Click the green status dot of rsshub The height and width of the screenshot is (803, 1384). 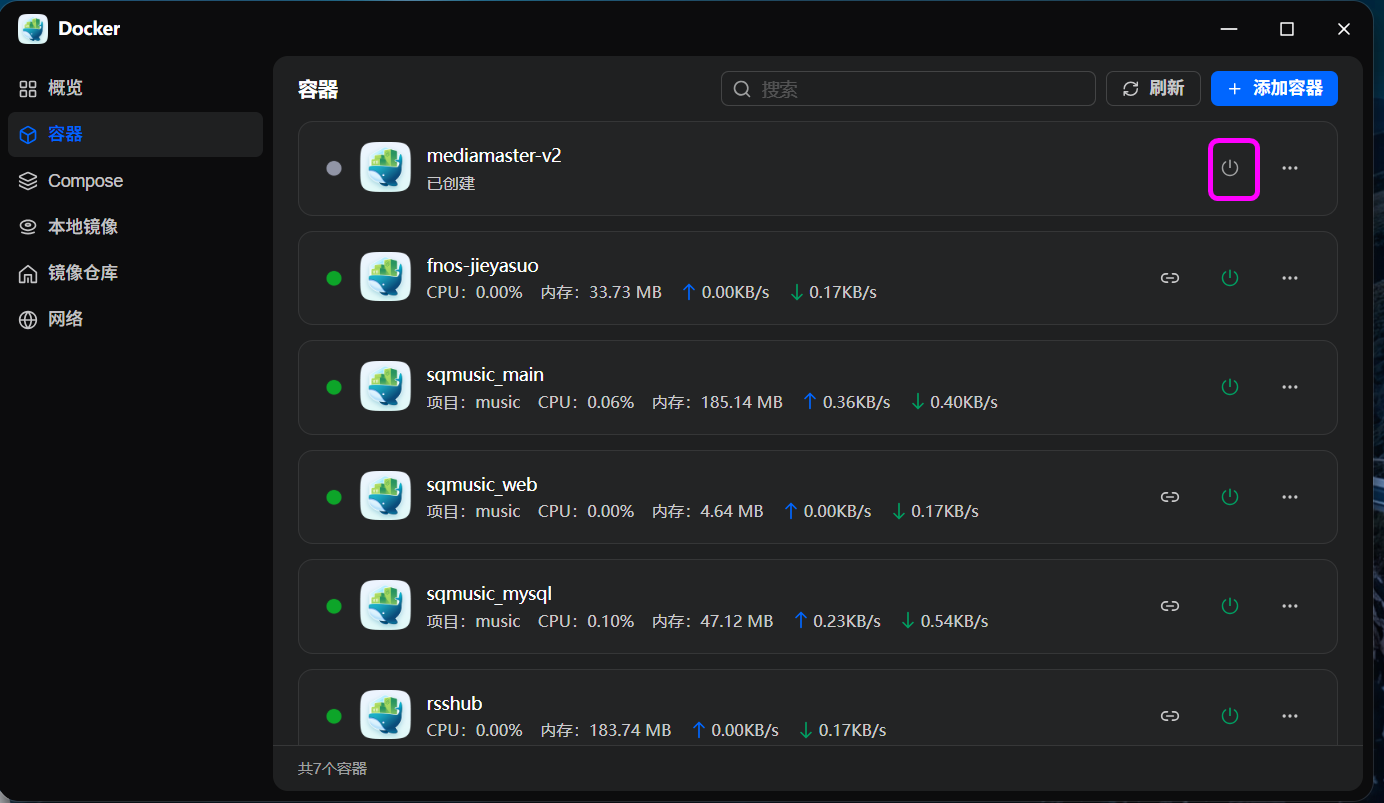334,716
